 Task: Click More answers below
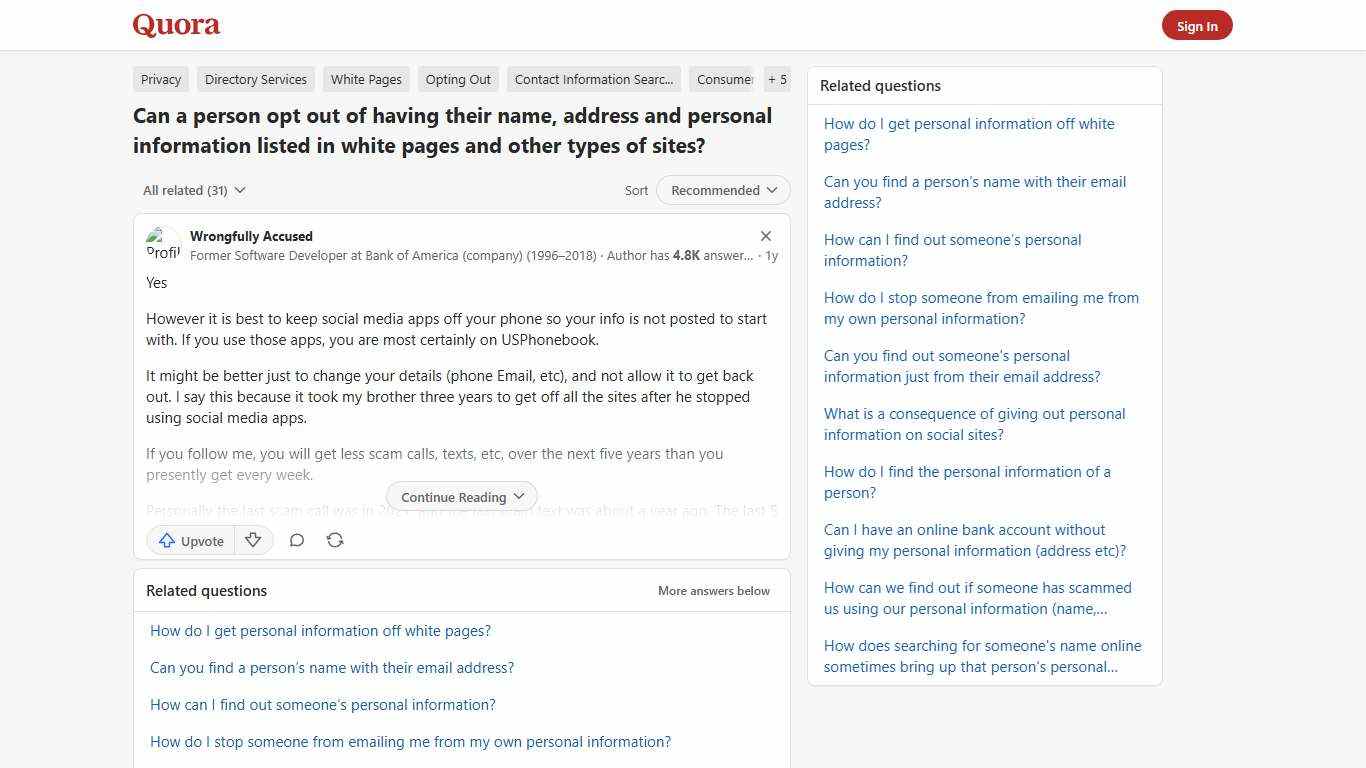[x=713, y=590]
